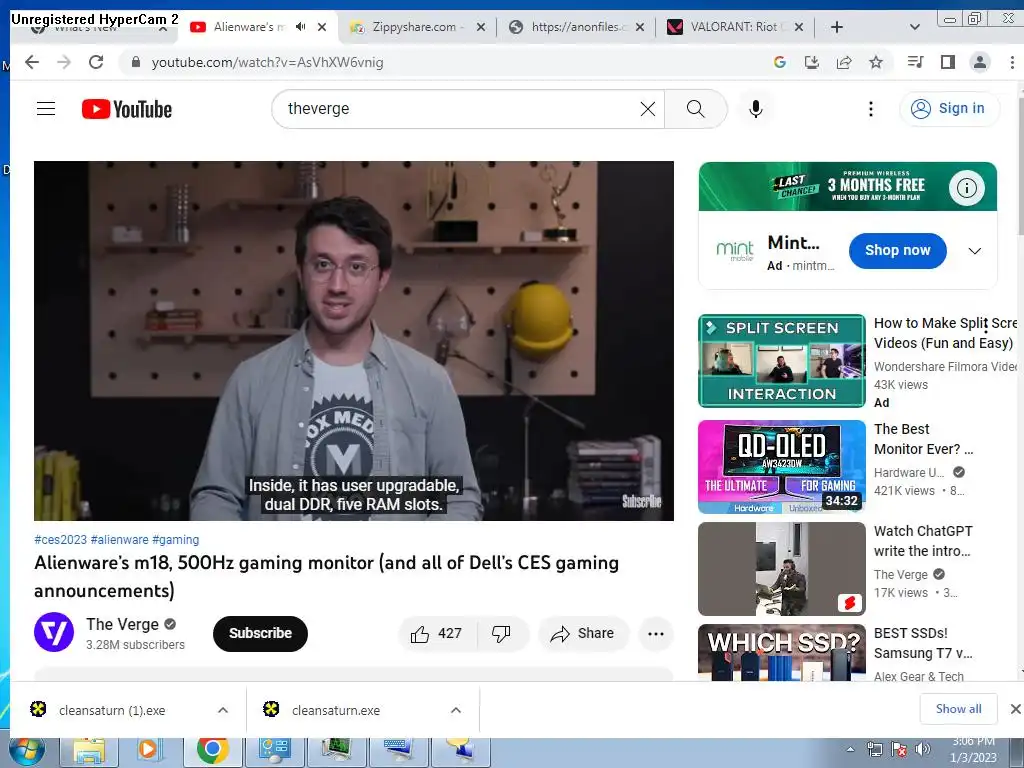Click the magnifier search button

696,108
